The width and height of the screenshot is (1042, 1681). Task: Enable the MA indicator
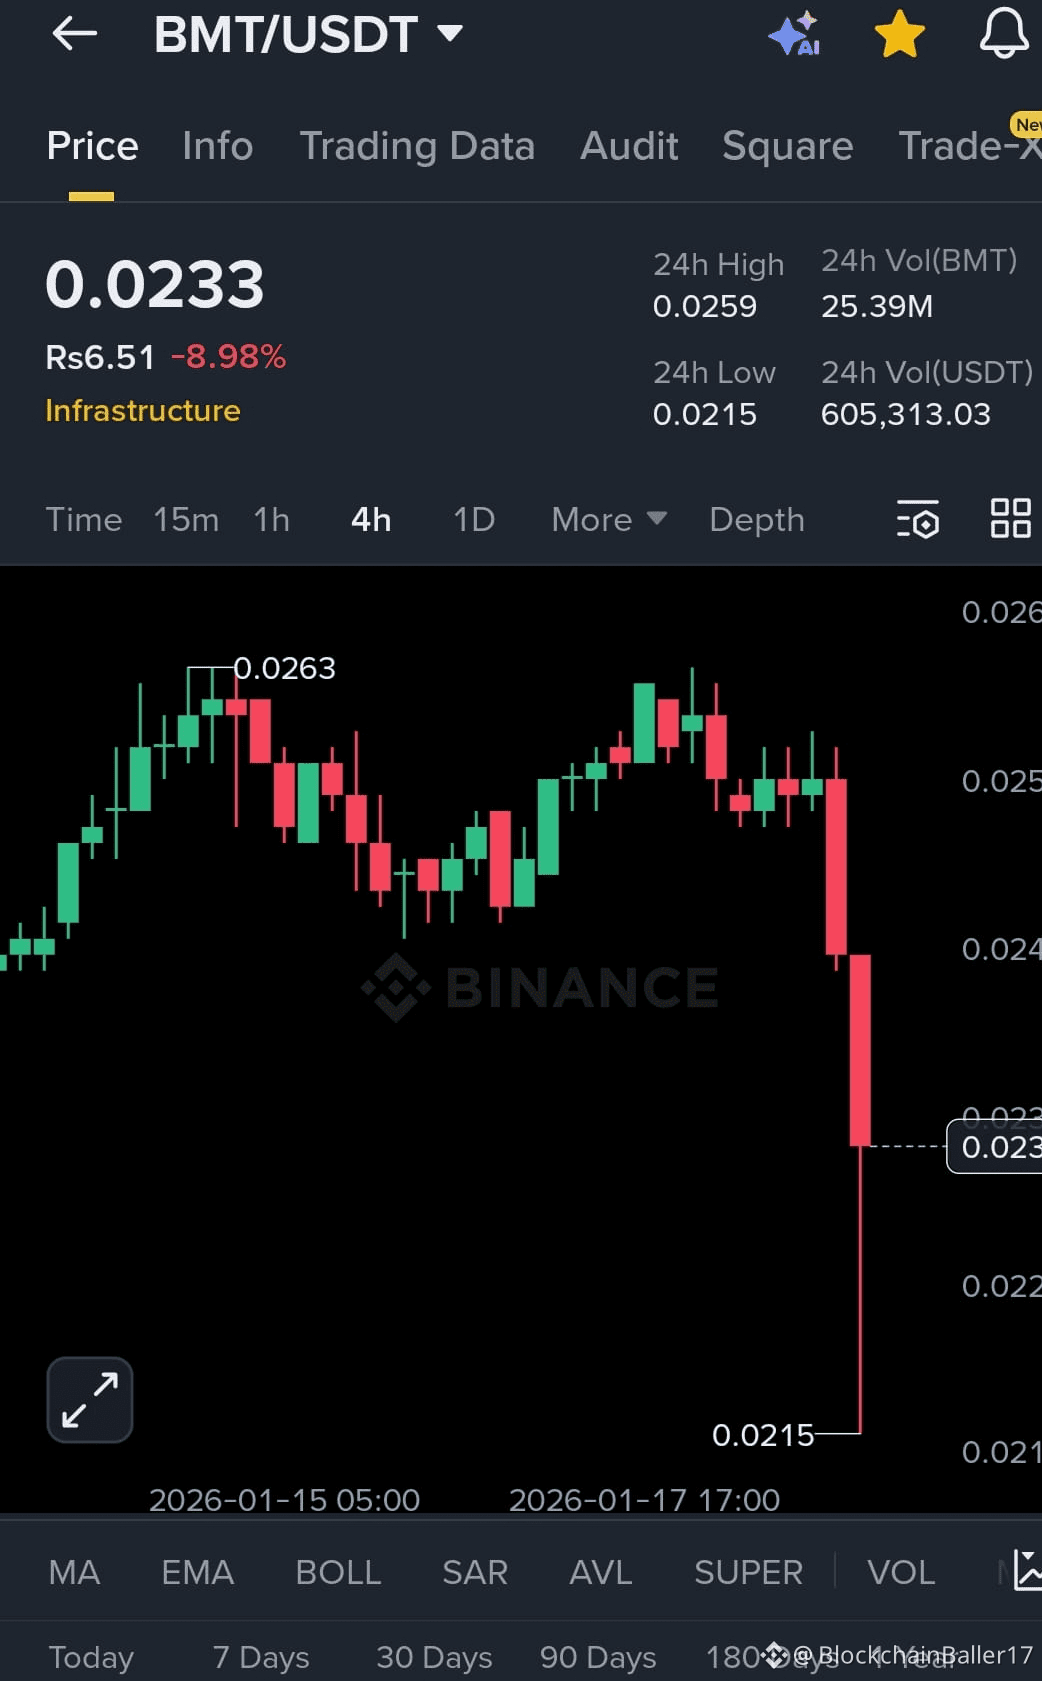click(74, 1572)
